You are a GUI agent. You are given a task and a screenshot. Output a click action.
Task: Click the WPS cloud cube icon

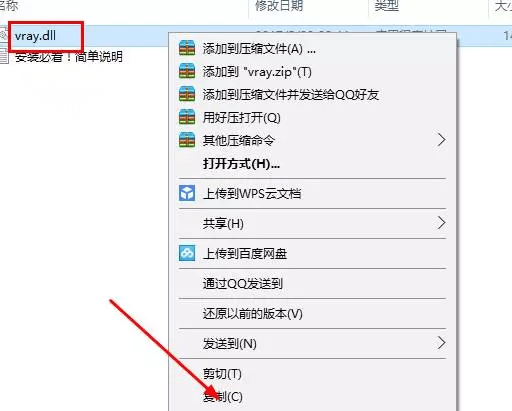[x=187, y=193]
